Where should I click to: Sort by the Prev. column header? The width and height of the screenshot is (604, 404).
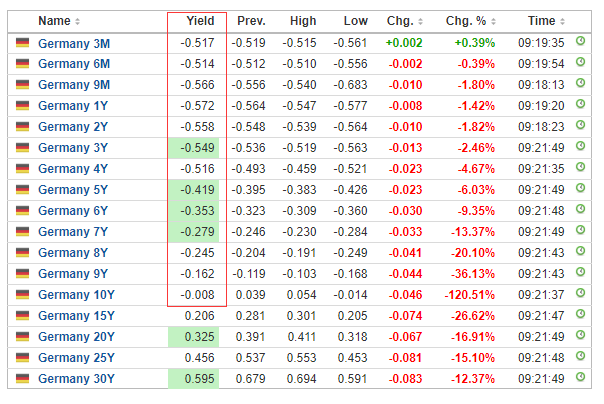250,21
